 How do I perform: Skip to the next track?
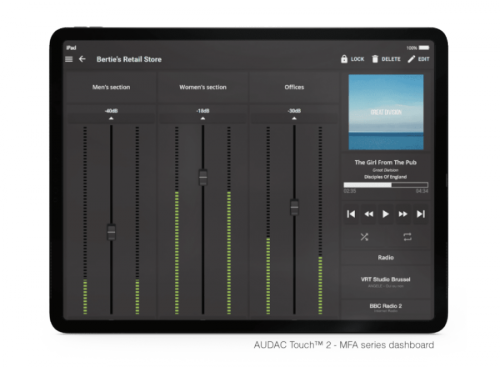pyautogui.click(x=421, y=214)
